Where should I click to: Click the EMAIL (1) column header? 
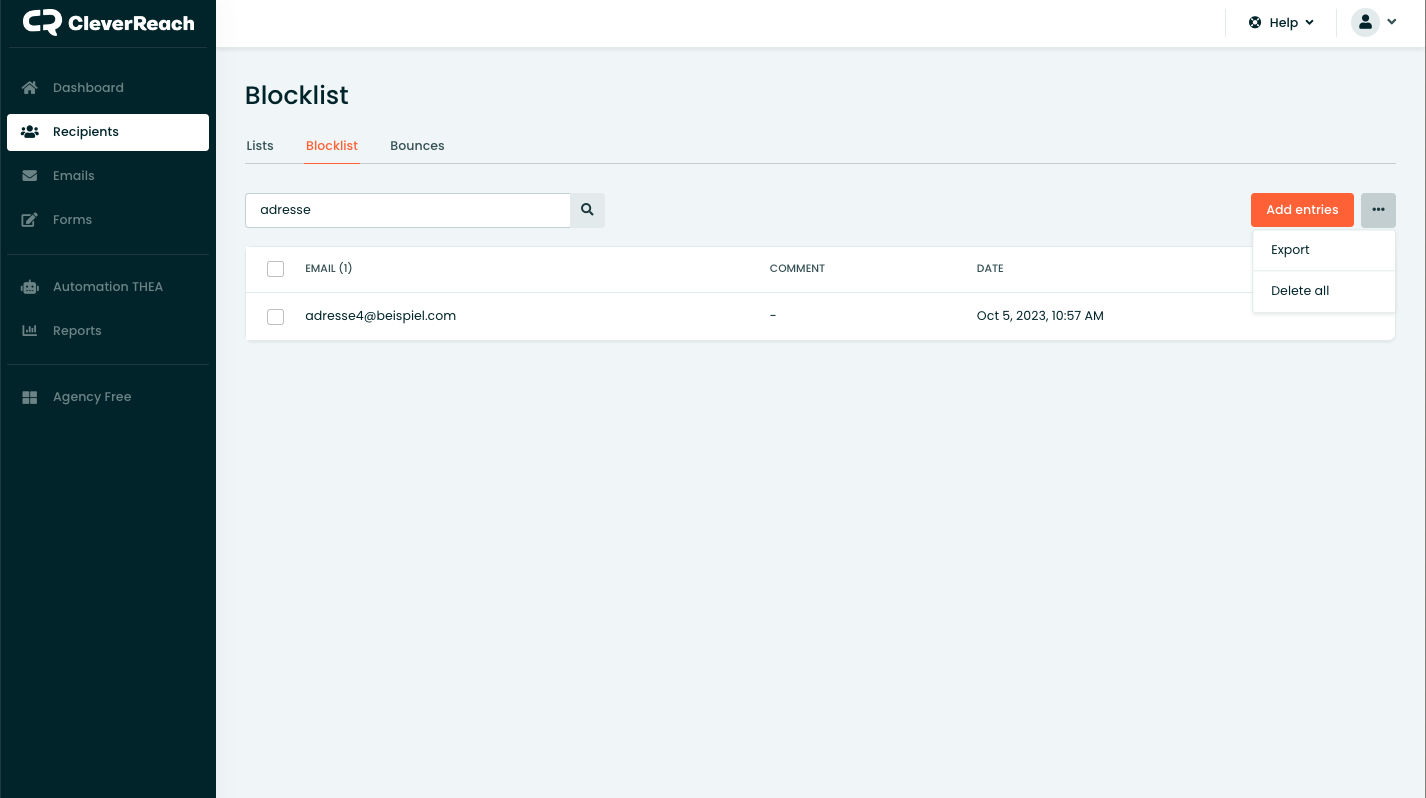click(x=329, y=269)
